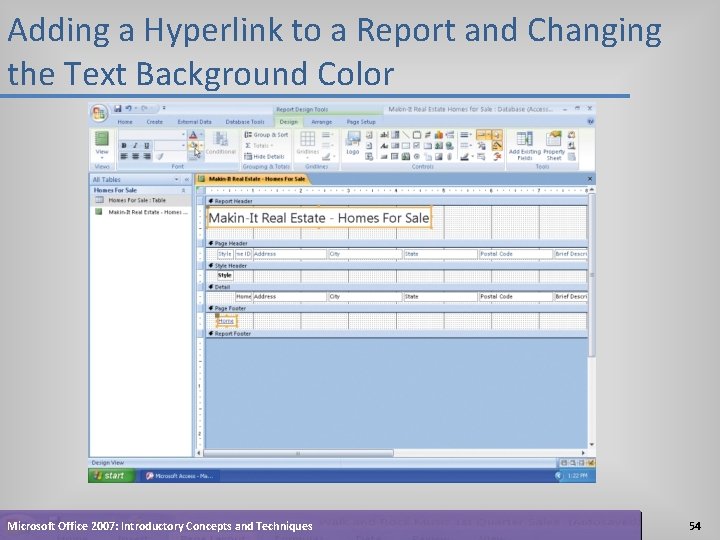Apply the Fill/Back Color paint bucket
Viewport: 720px width, 540px height.
point(194,146)
